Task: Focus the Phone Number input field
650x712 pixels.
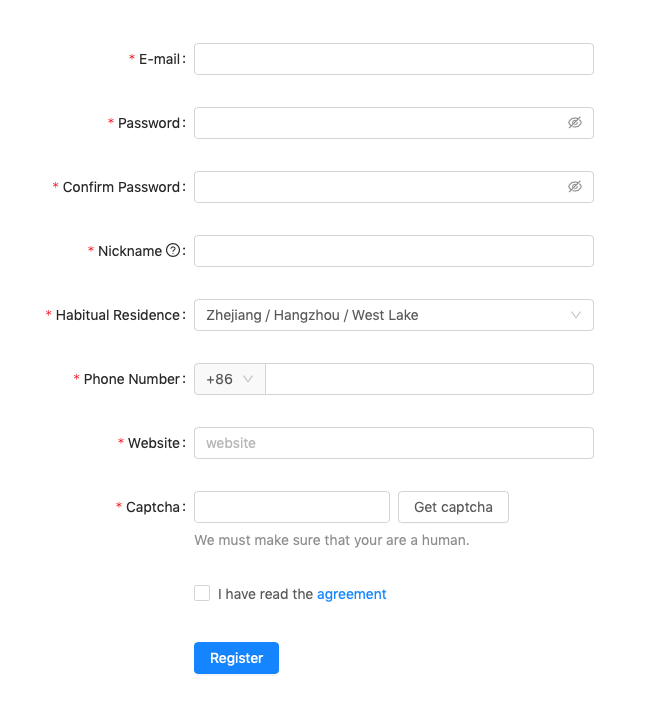Action: 429,379
